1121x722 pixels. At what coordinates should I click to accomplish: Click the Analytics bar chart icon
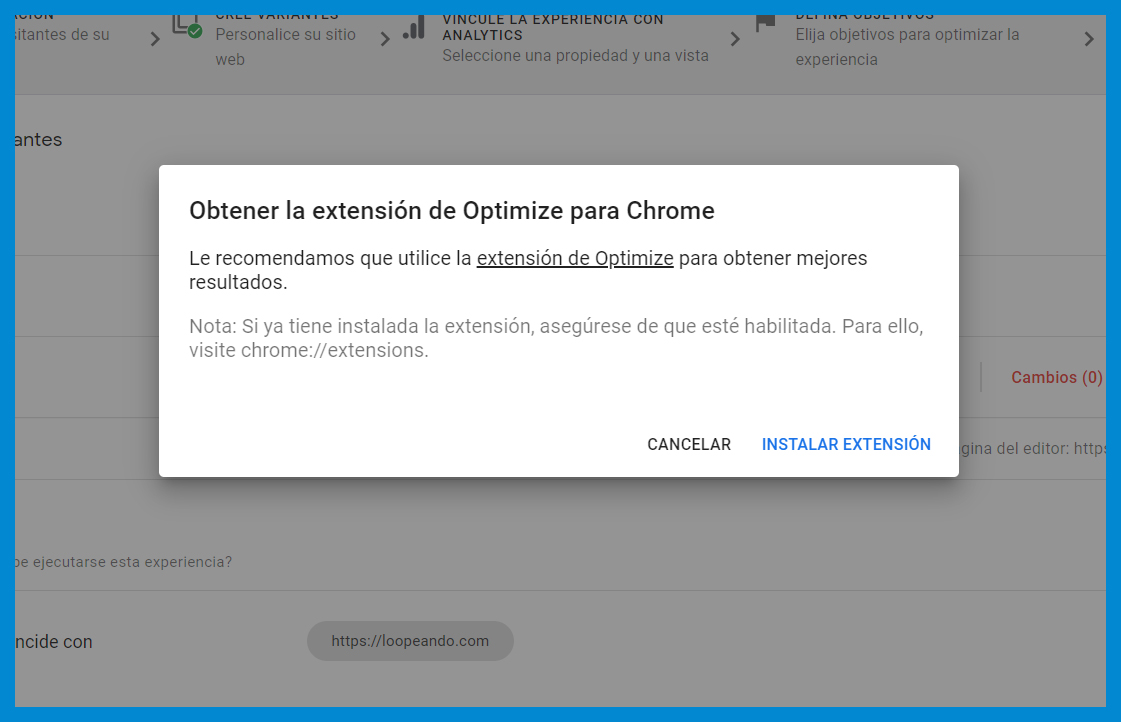click(x=414, y=27)
